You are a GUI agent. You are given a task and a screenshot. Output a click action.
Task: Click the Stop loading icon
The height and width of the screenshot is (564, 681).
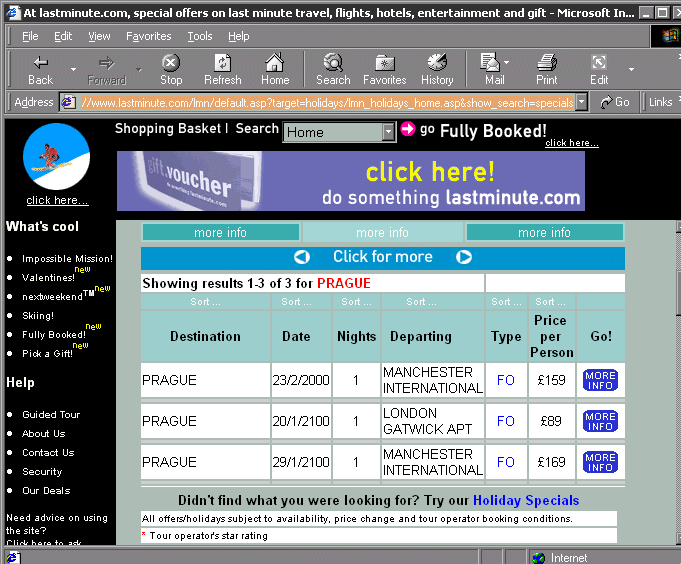171,63
